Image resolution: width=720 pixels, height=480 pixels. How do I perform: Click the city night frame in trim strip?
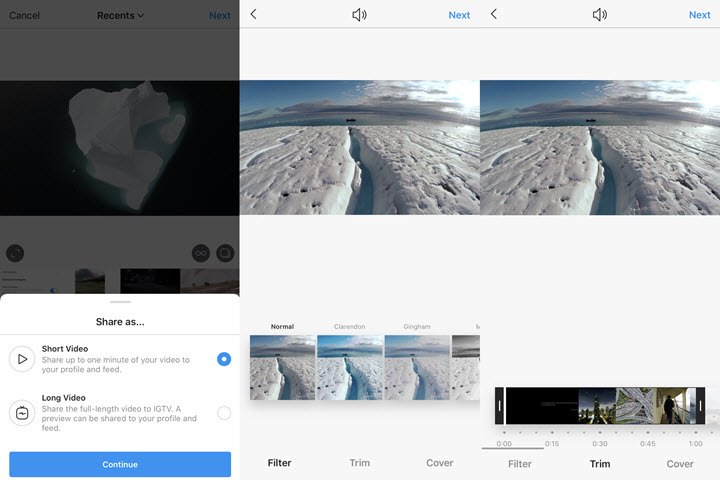(x=596, y=406)
